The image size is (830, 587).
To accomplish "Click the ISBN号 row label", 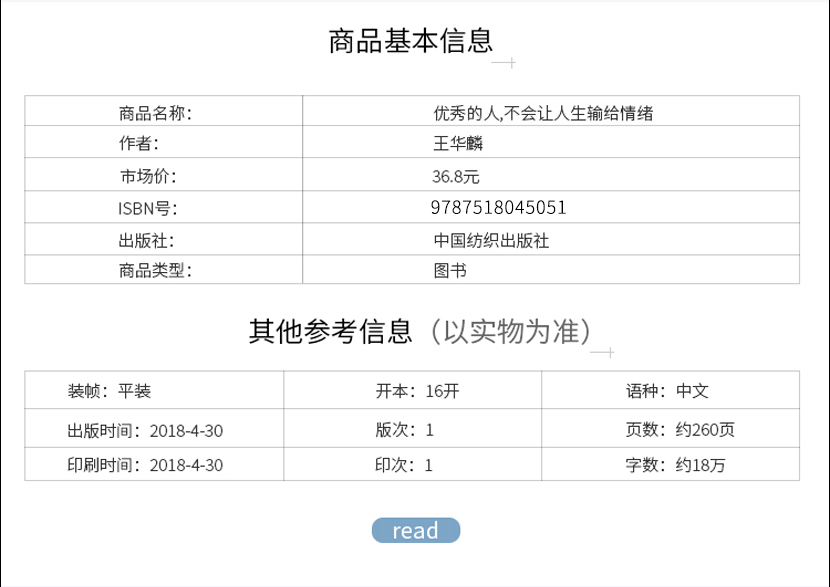I will [x=147, y=208].
